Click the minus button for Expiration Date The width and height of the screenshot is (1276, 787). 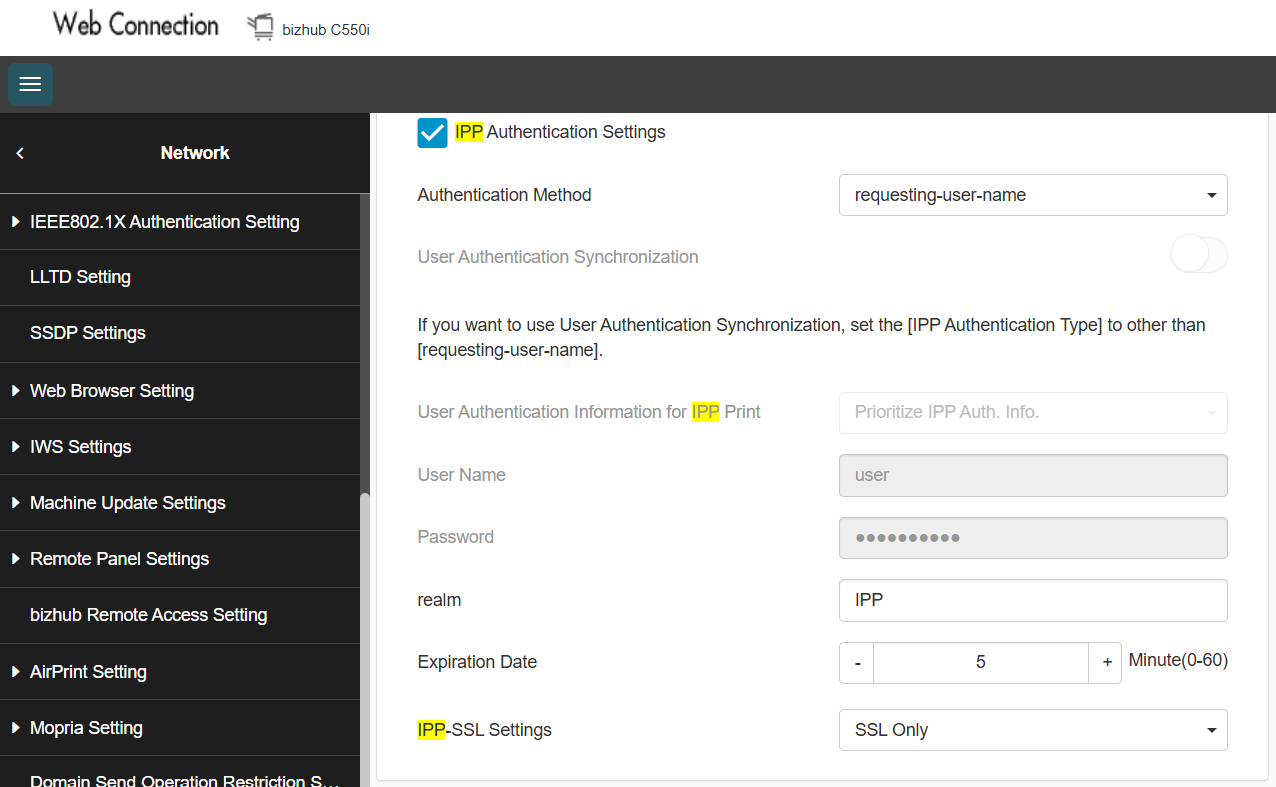tap(857, 662)
